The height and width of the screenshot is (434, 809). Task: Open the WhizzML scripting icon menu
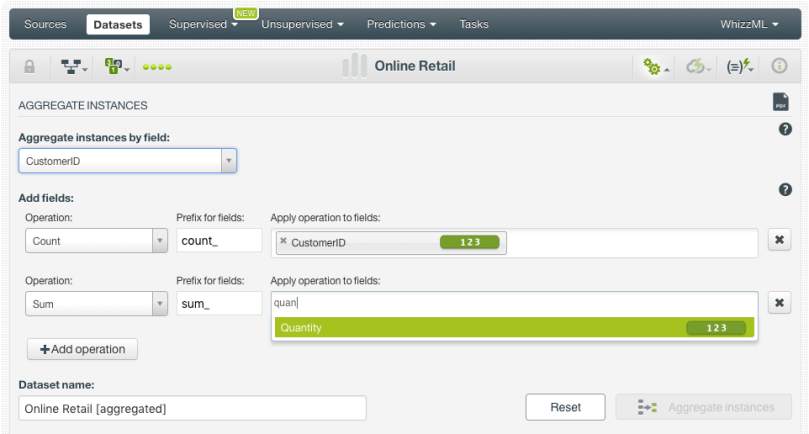pyautogui.click(x=740, y=67)
